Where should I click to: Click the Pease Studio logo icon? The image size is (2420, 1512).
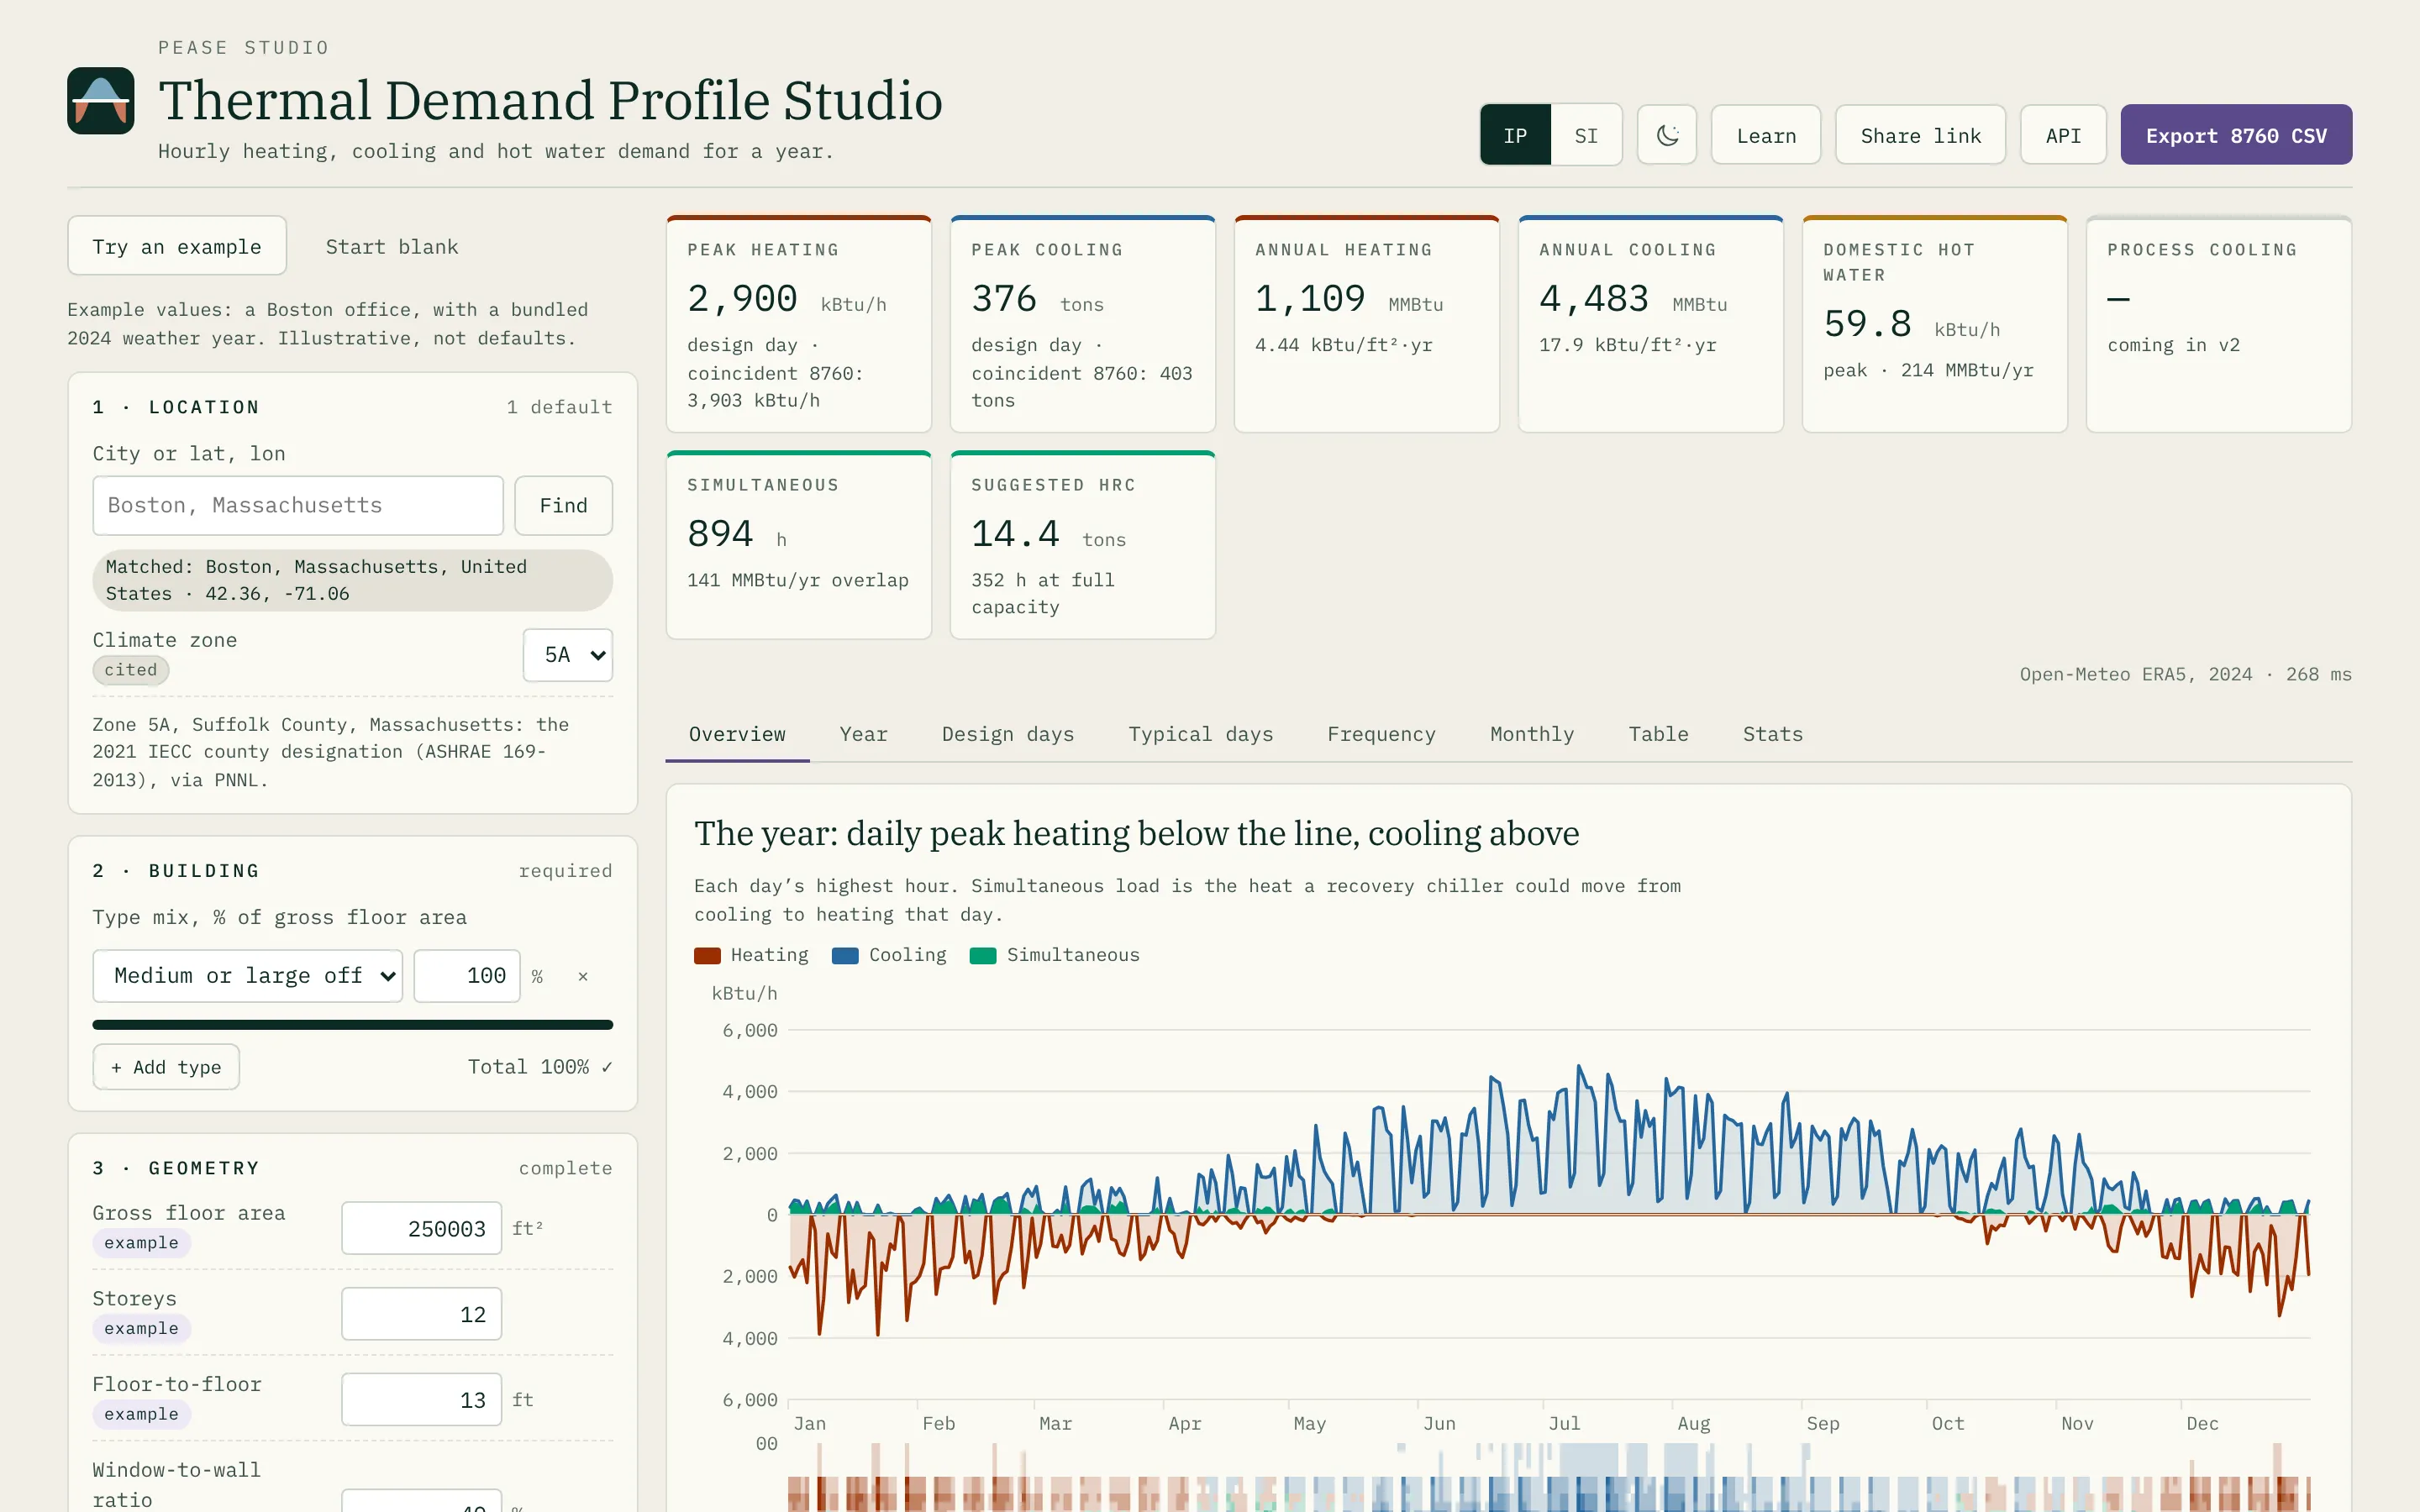click(100, 100)
